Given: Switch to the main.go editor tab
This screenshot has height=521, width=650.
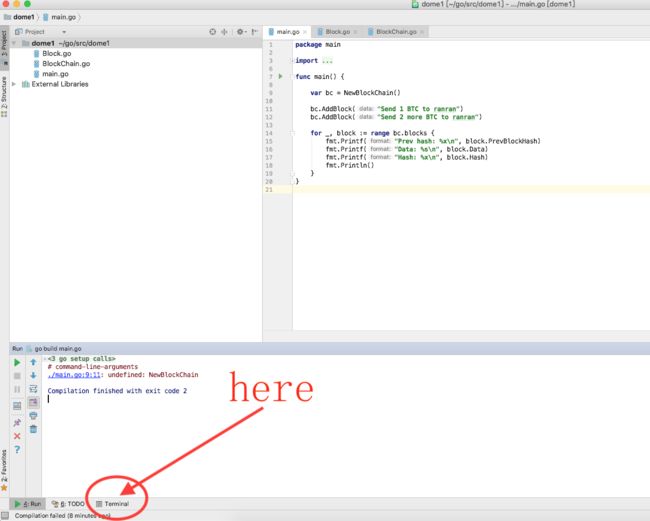Looking at the screenshot, I should [285, 32].
